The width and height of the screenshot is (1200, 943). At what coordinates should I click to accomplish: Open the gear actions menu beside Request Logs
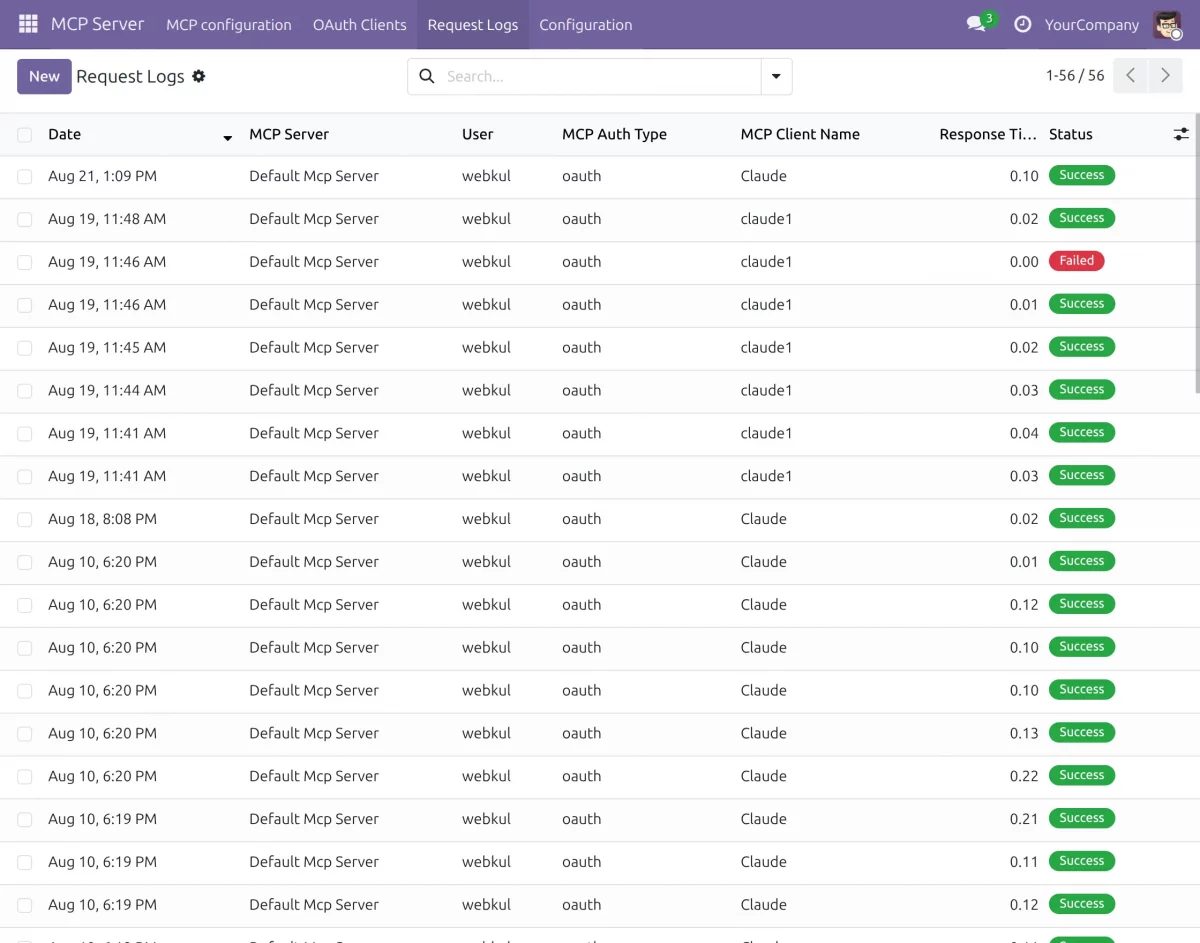click(x=199, y=76)
